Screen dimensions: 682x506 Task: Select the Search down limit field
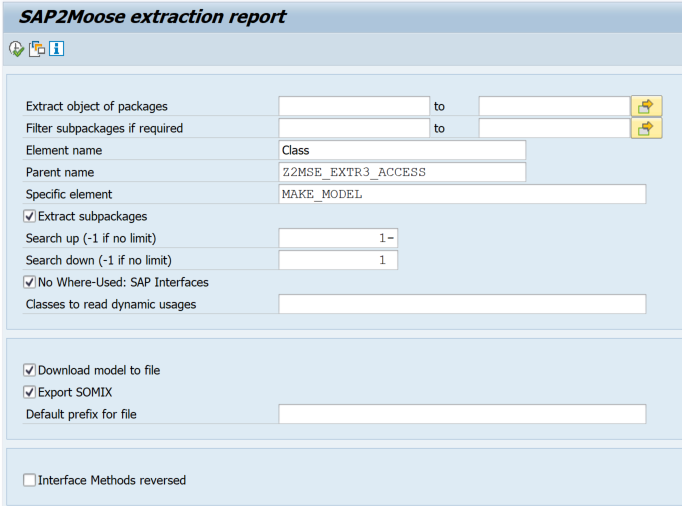coord(338,260)
